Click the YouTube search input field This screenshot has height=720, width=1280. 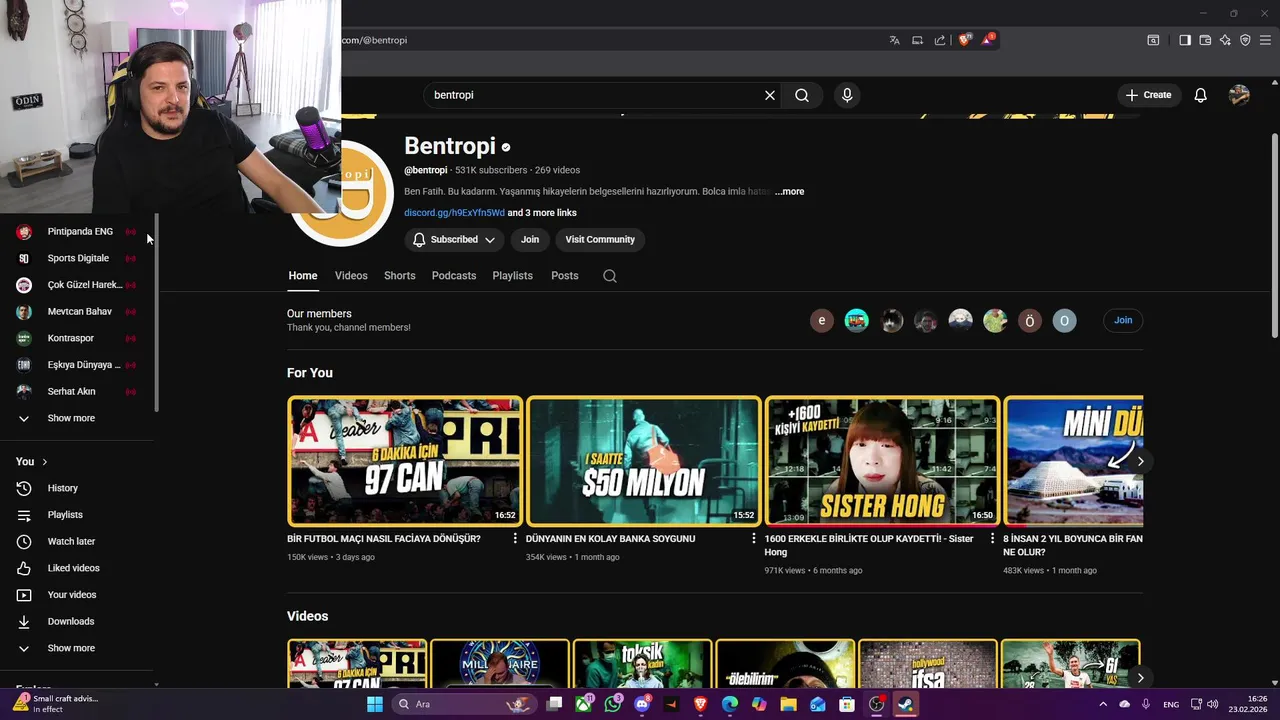click(x=595, y=95)
